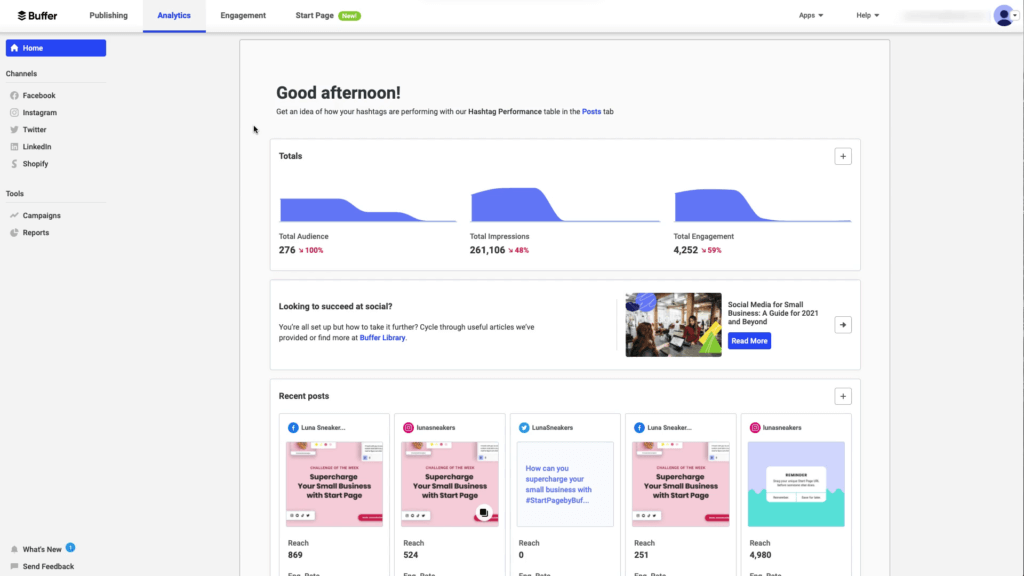This screenshot has height=576, width=1024.
Task: Click the Total Impressions chart
Action: pos(565,204)
